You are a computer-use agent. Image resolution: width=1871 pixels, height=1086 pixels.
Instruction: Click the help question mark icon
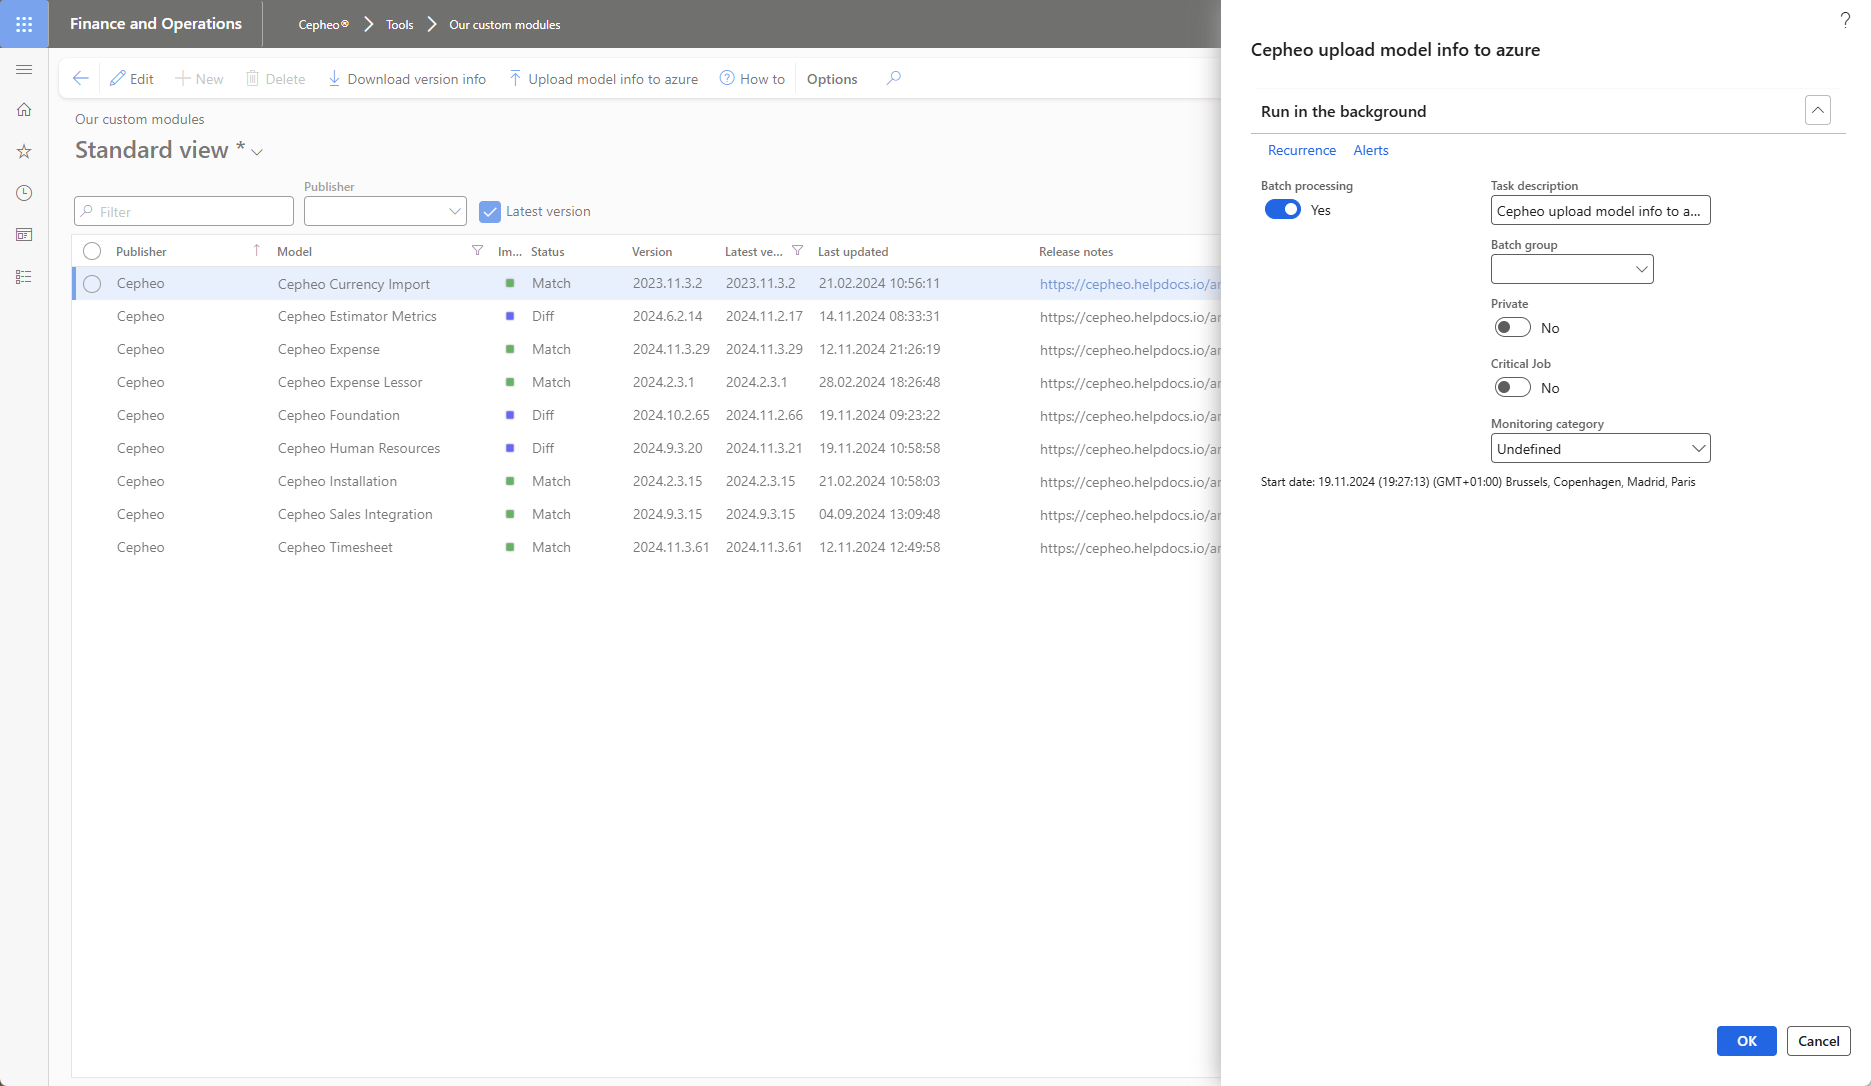click(1845, 20)
